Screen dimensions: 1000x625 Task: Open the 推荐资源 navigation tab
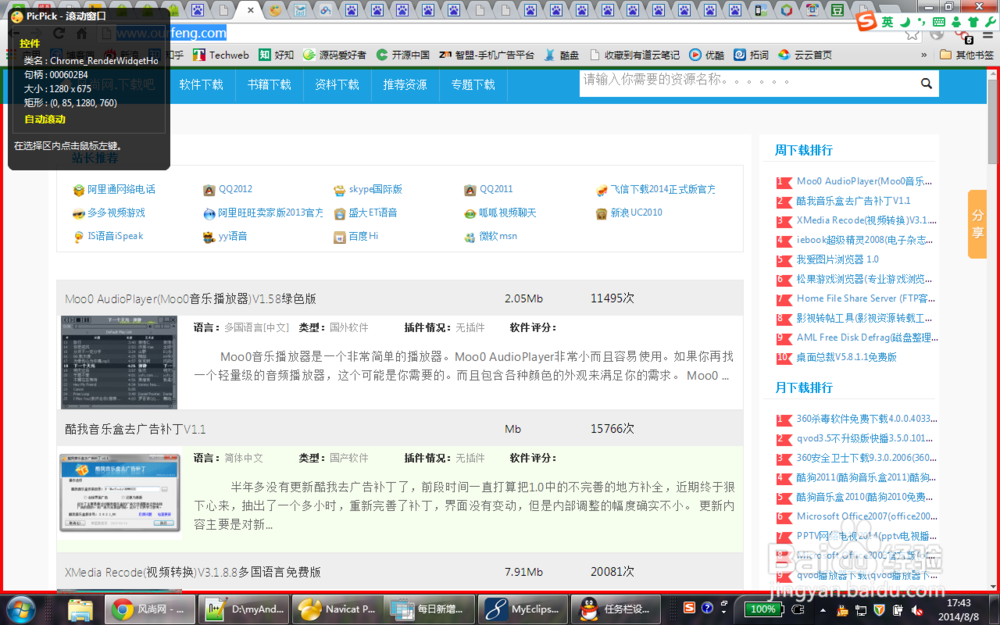coord(405,84)
